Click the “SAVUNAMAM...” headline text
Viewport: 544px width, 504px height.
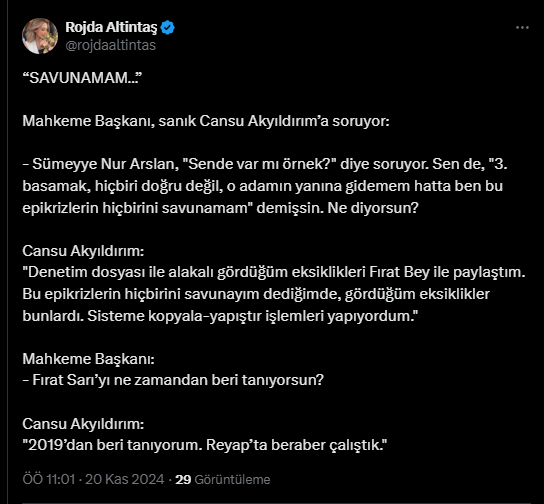82,78
